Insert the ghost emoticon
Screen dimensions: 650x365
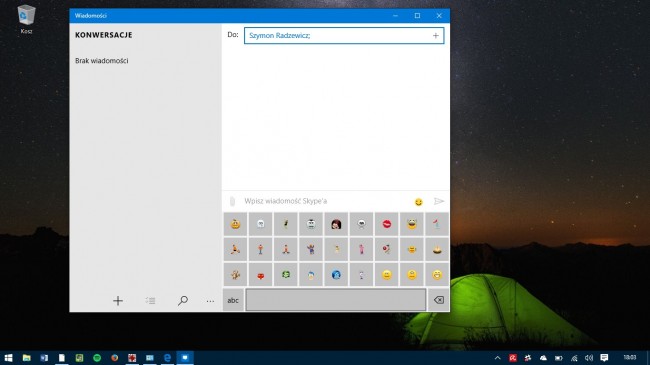point(261,224)
